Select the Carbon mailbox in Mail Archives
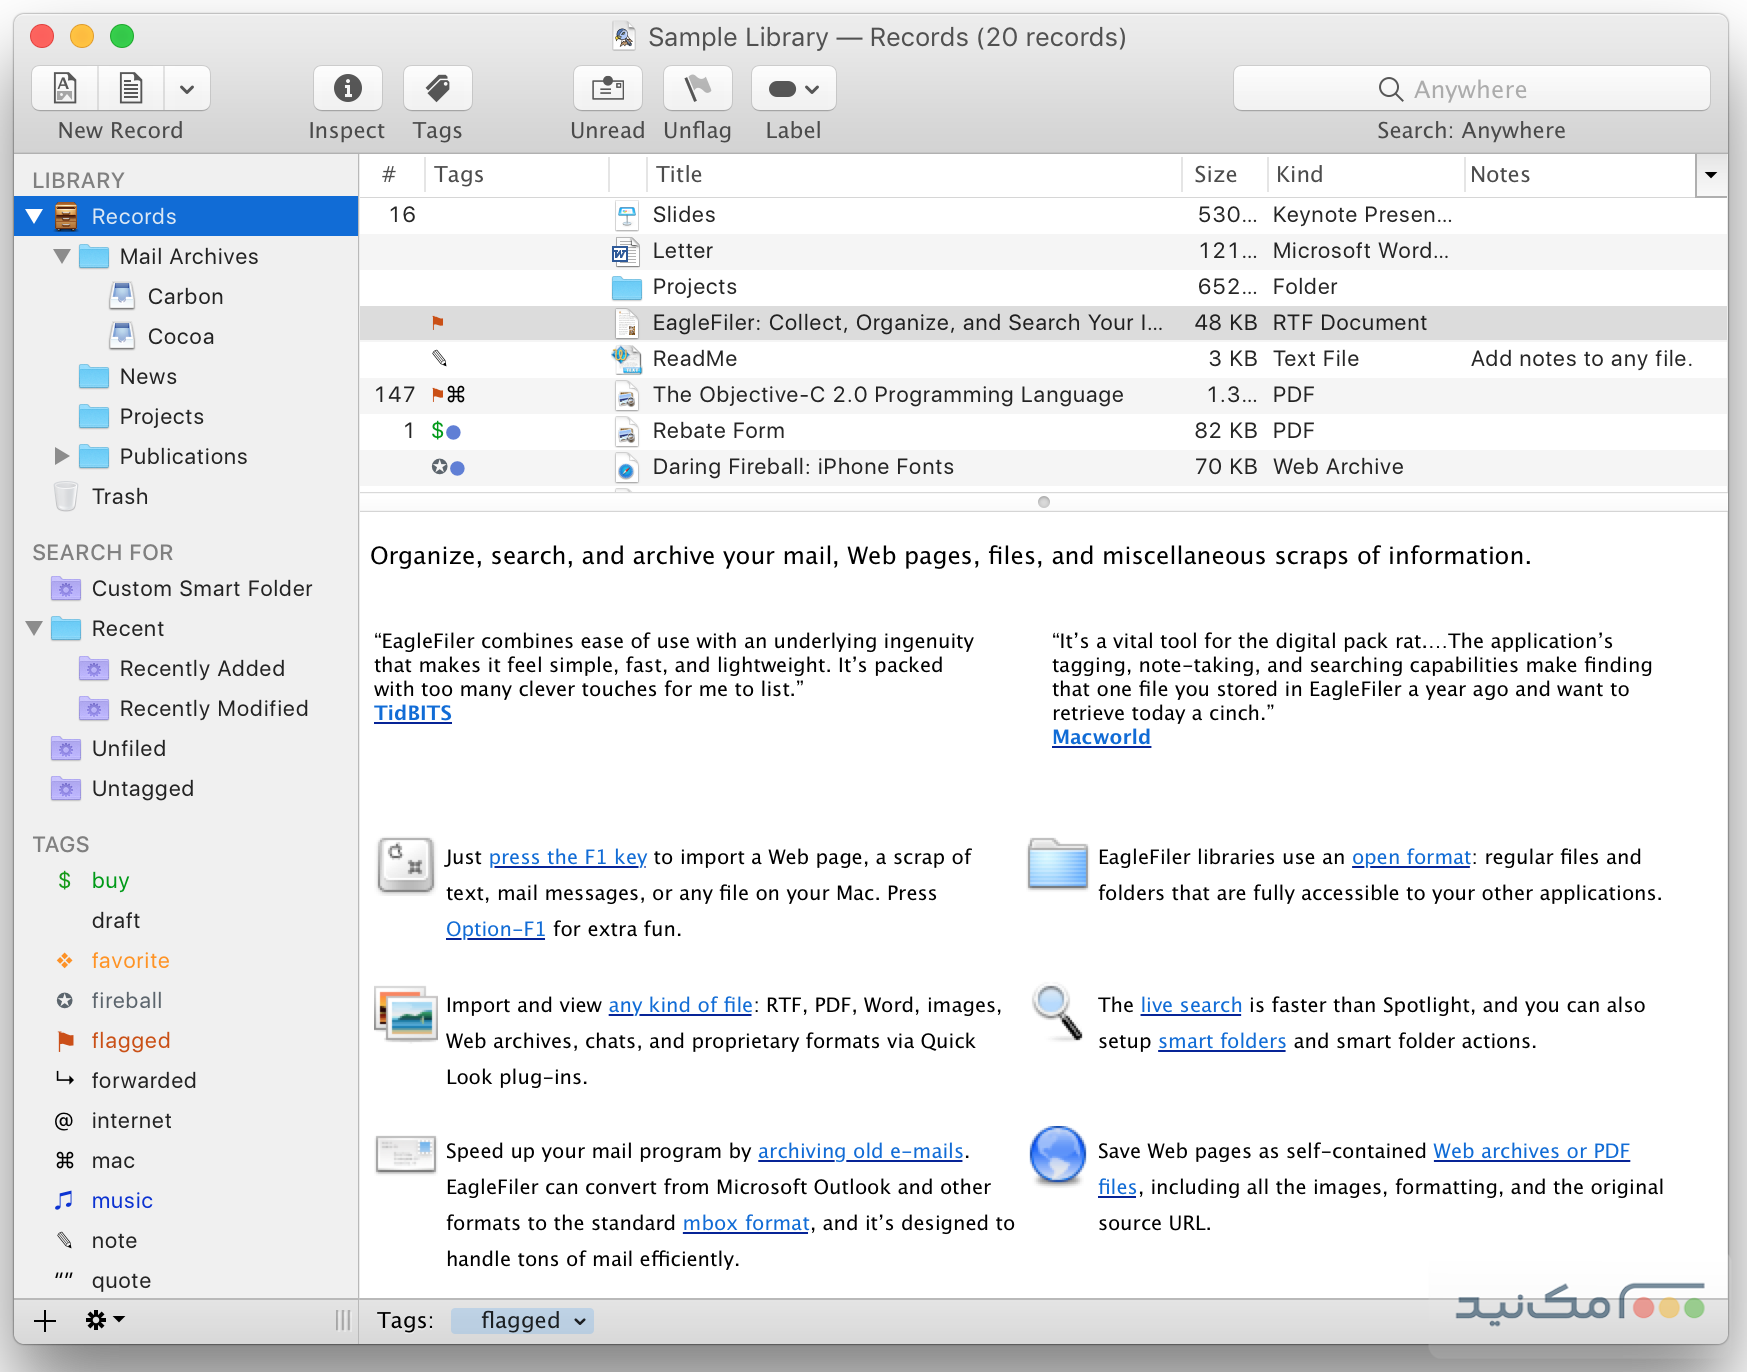The width and height of the screenshot is (1747, 1372). 185,297
